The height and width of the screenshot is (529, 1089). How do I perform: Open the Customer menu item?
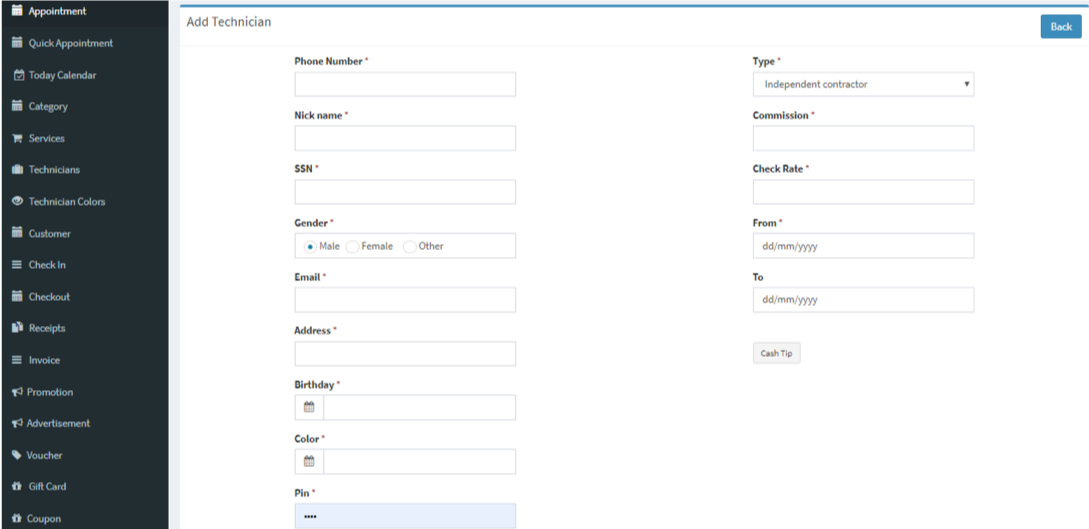tap(84, 233)
